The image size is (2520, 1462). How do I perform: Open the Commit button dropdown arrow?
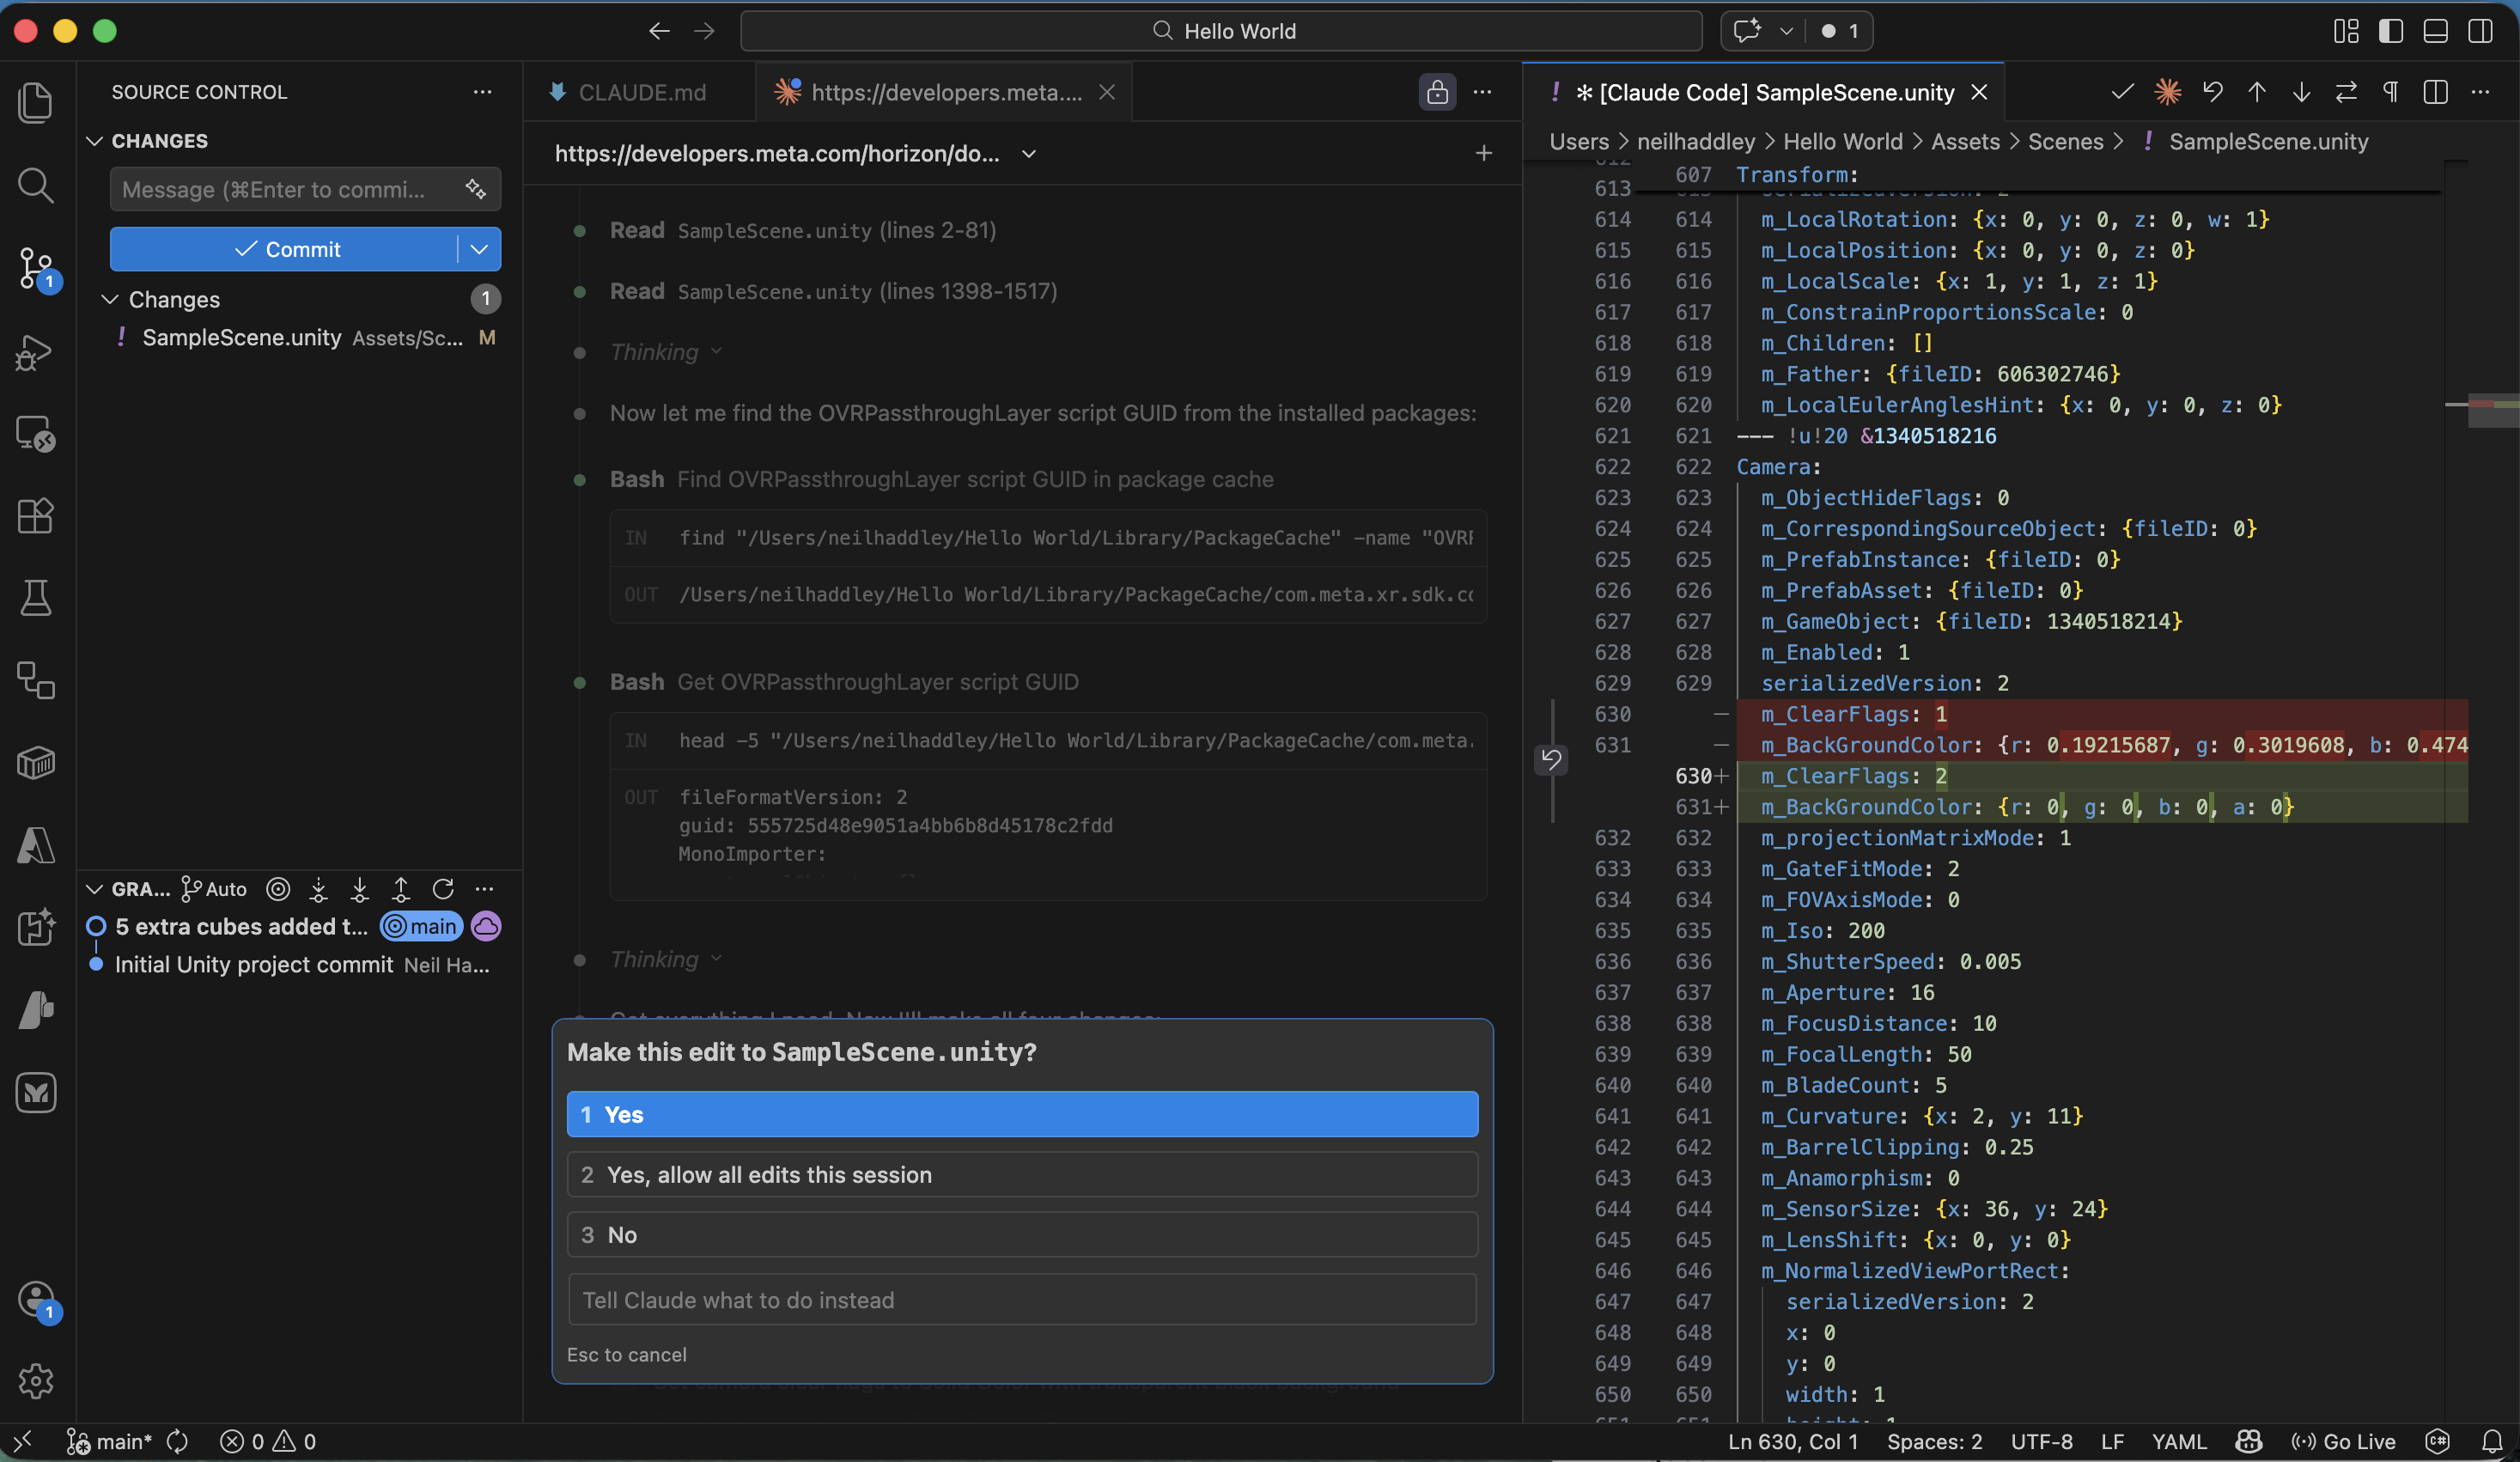tap(479, 249)
